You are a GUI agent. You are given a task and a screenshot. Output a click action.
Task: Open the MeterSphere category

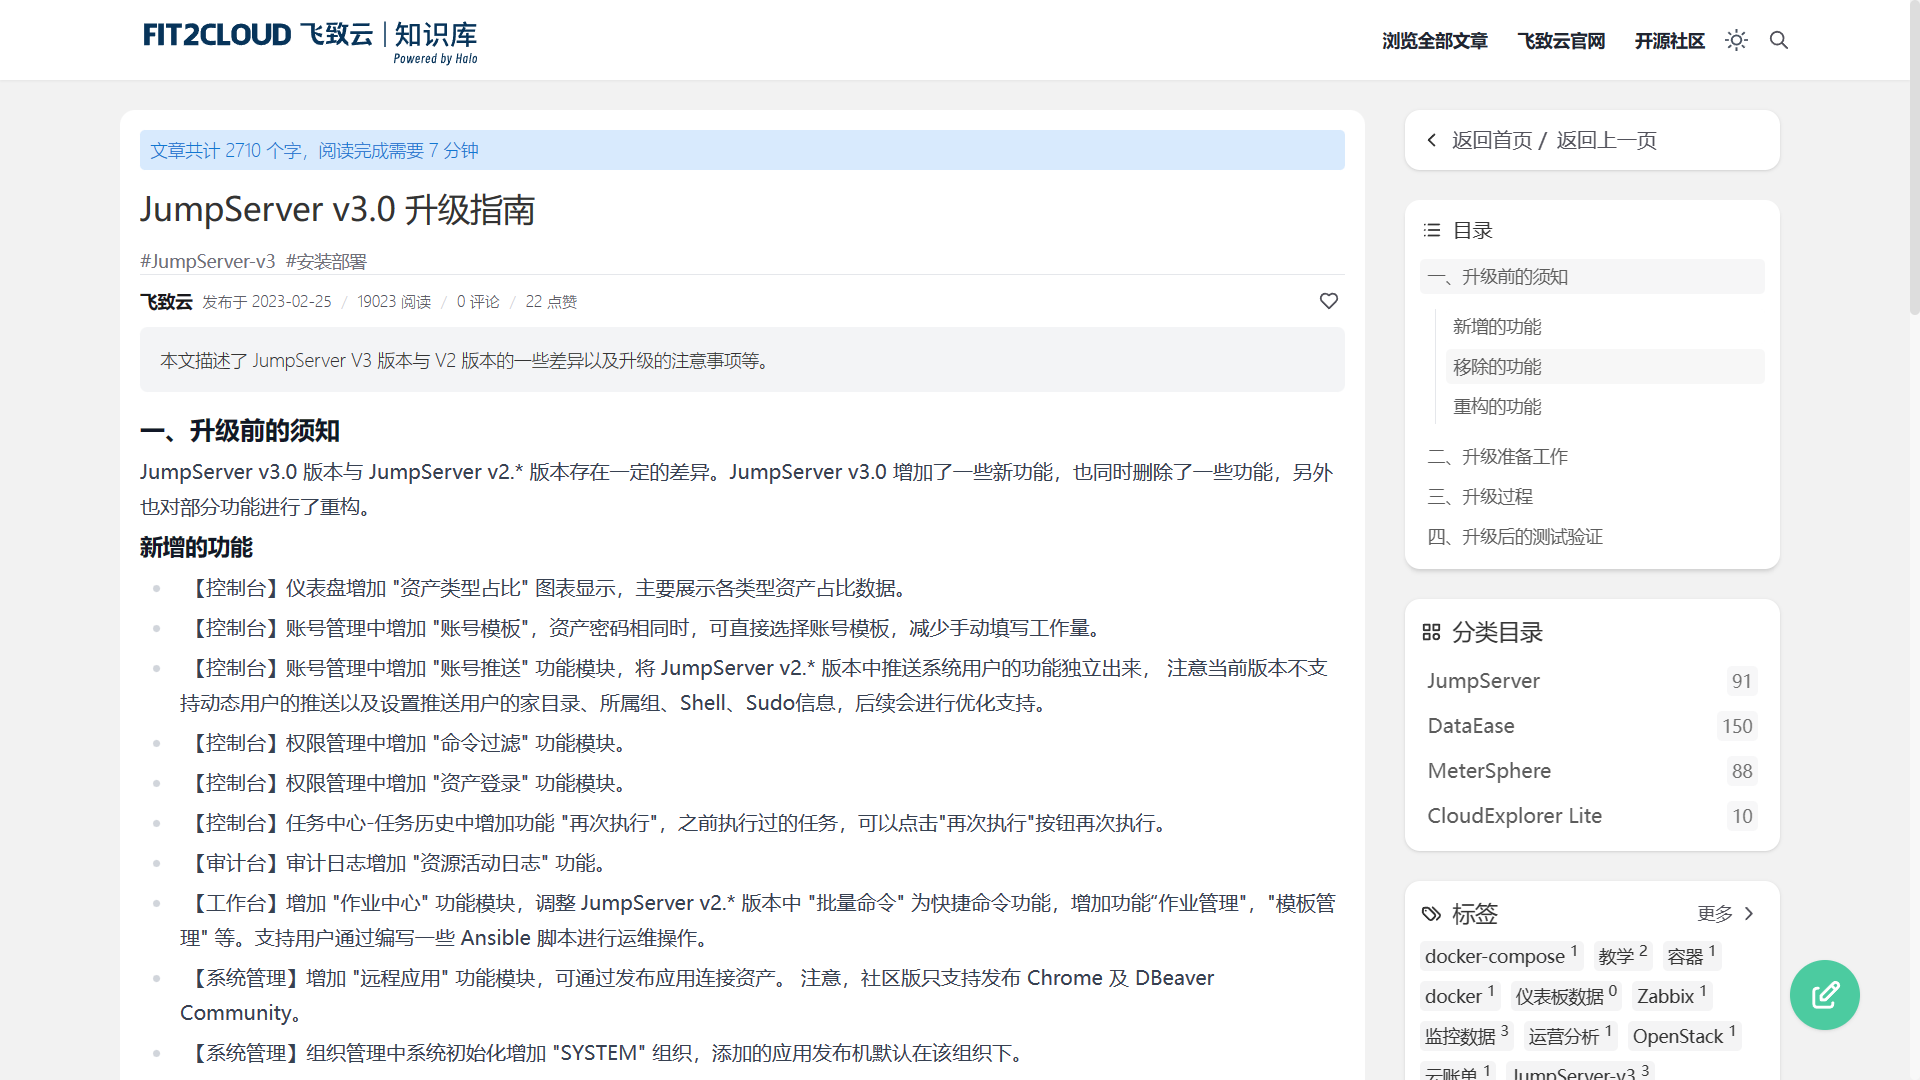(1489, 771)
